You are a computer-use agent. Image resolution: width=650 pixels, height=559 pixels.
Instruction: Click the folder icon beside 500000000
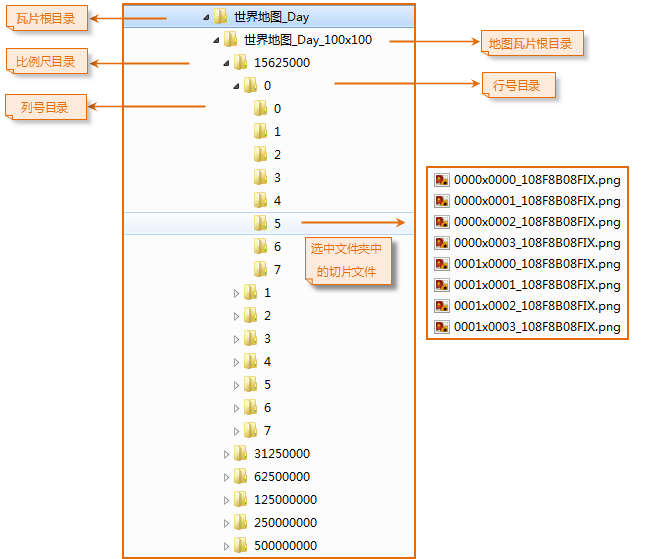point(240,546)
